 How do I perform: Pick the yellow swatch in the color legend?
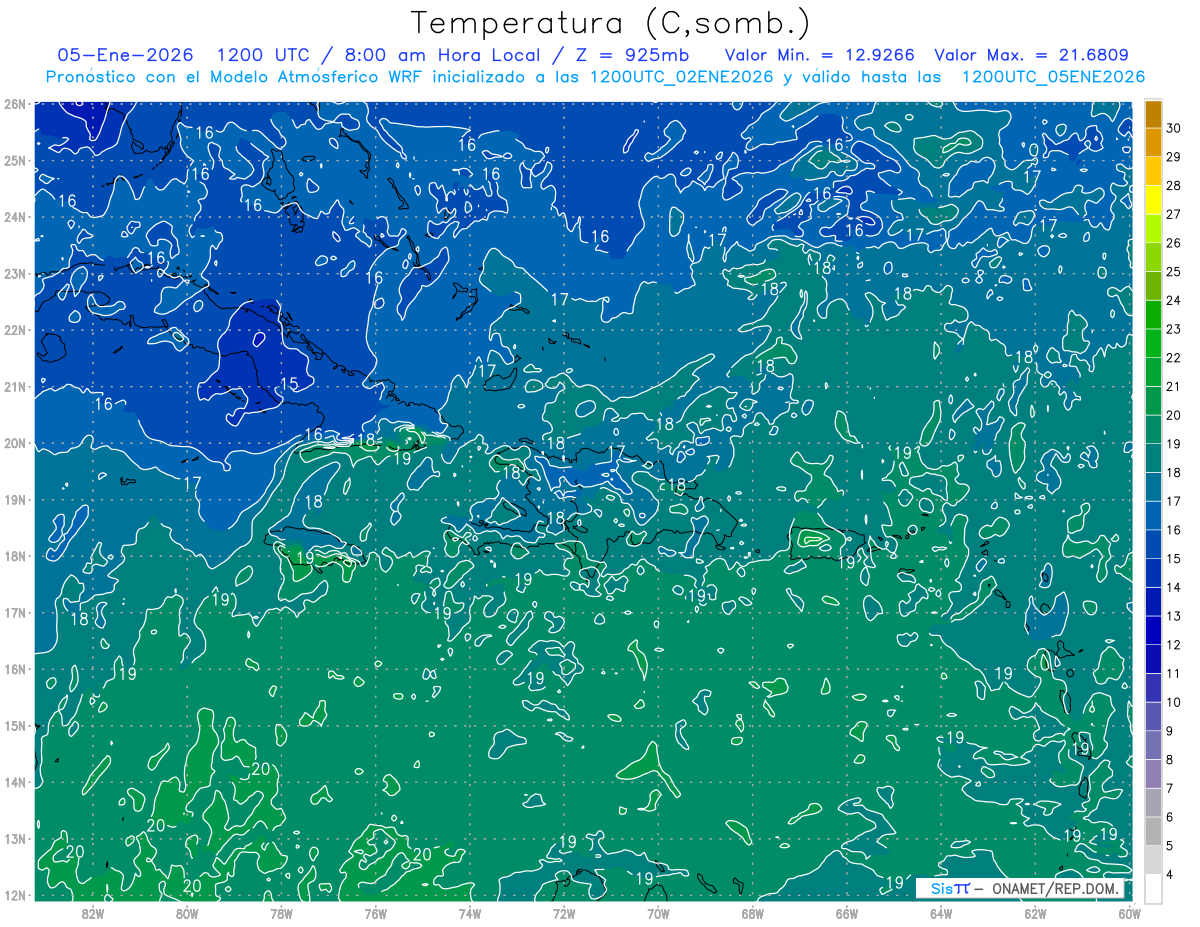pyautogui.click(x=1154, y=200)
